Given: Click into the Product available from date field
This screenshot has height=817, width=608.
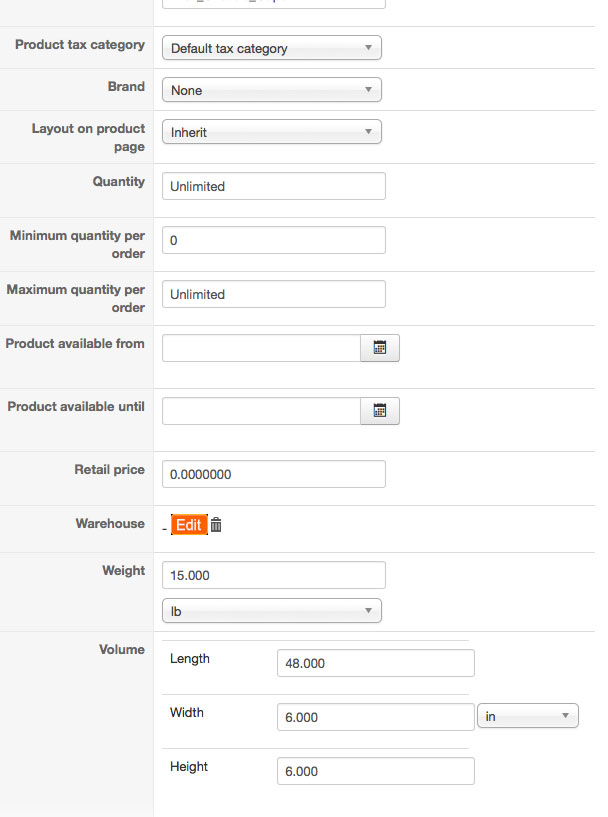Looking at the screenshot, I should tap(261, 348).
